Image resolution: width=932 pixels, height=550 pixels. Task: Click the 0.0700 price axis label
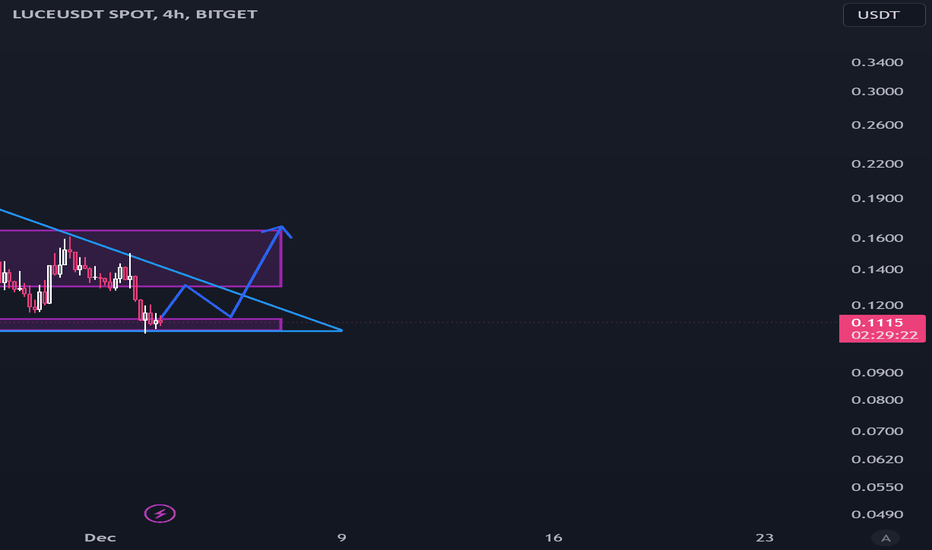pyautogui.click(x=877, y=431)
